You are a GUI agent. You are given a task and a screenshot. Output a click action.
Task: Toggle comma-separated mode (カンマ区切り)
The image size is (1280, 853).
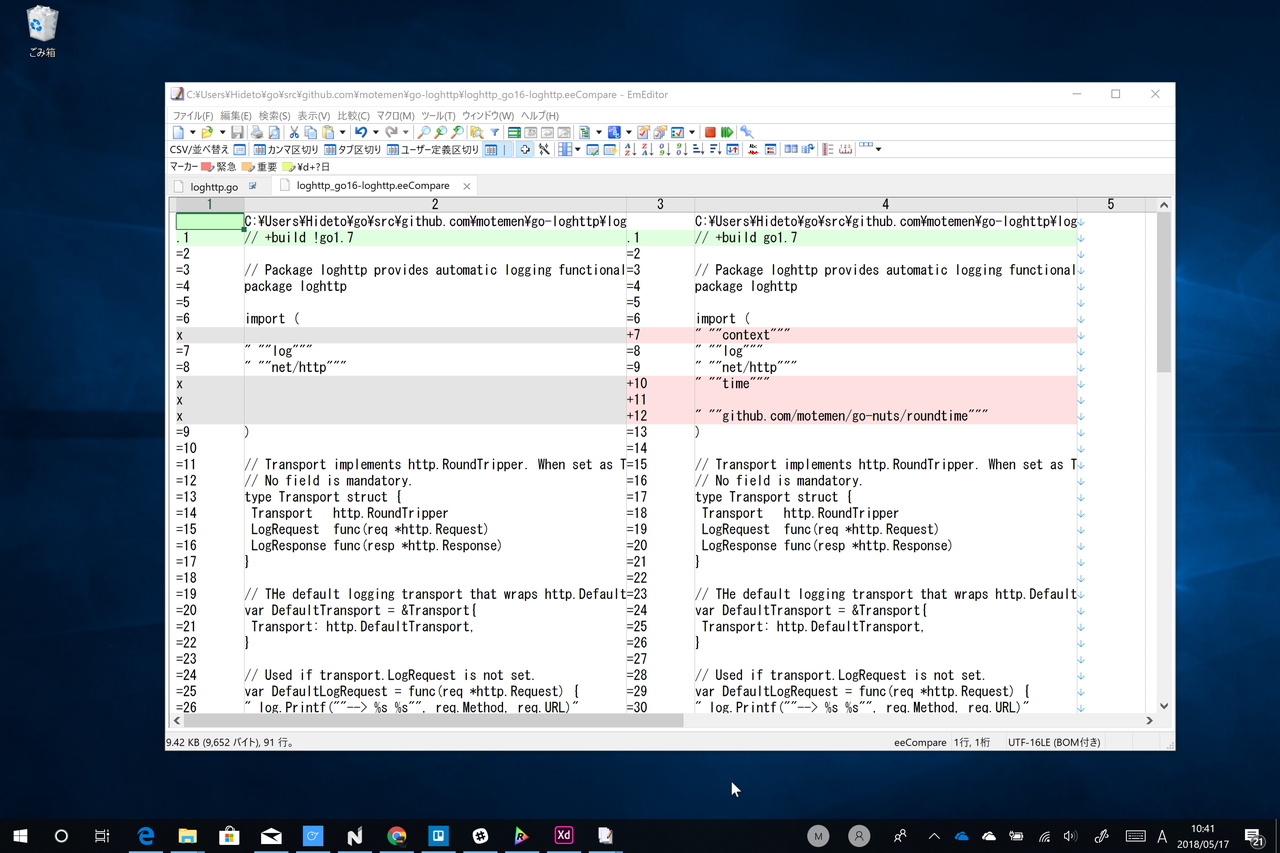point(285,150)
